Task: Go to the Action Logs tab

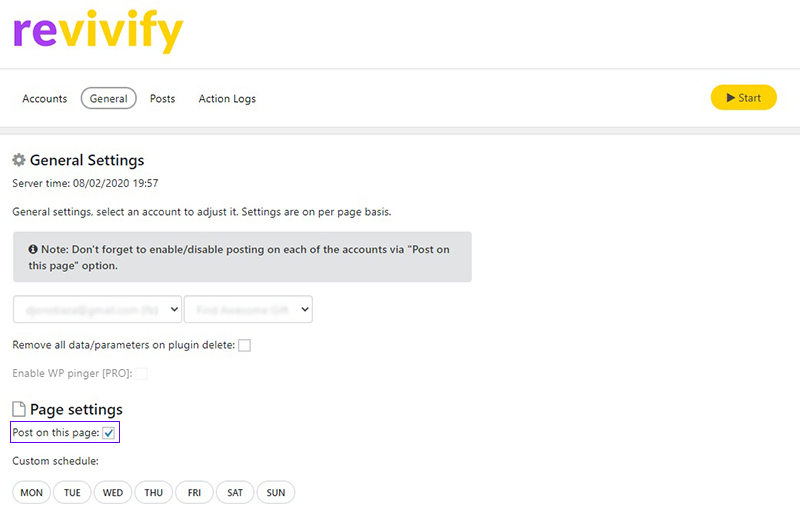Action: 227,99
